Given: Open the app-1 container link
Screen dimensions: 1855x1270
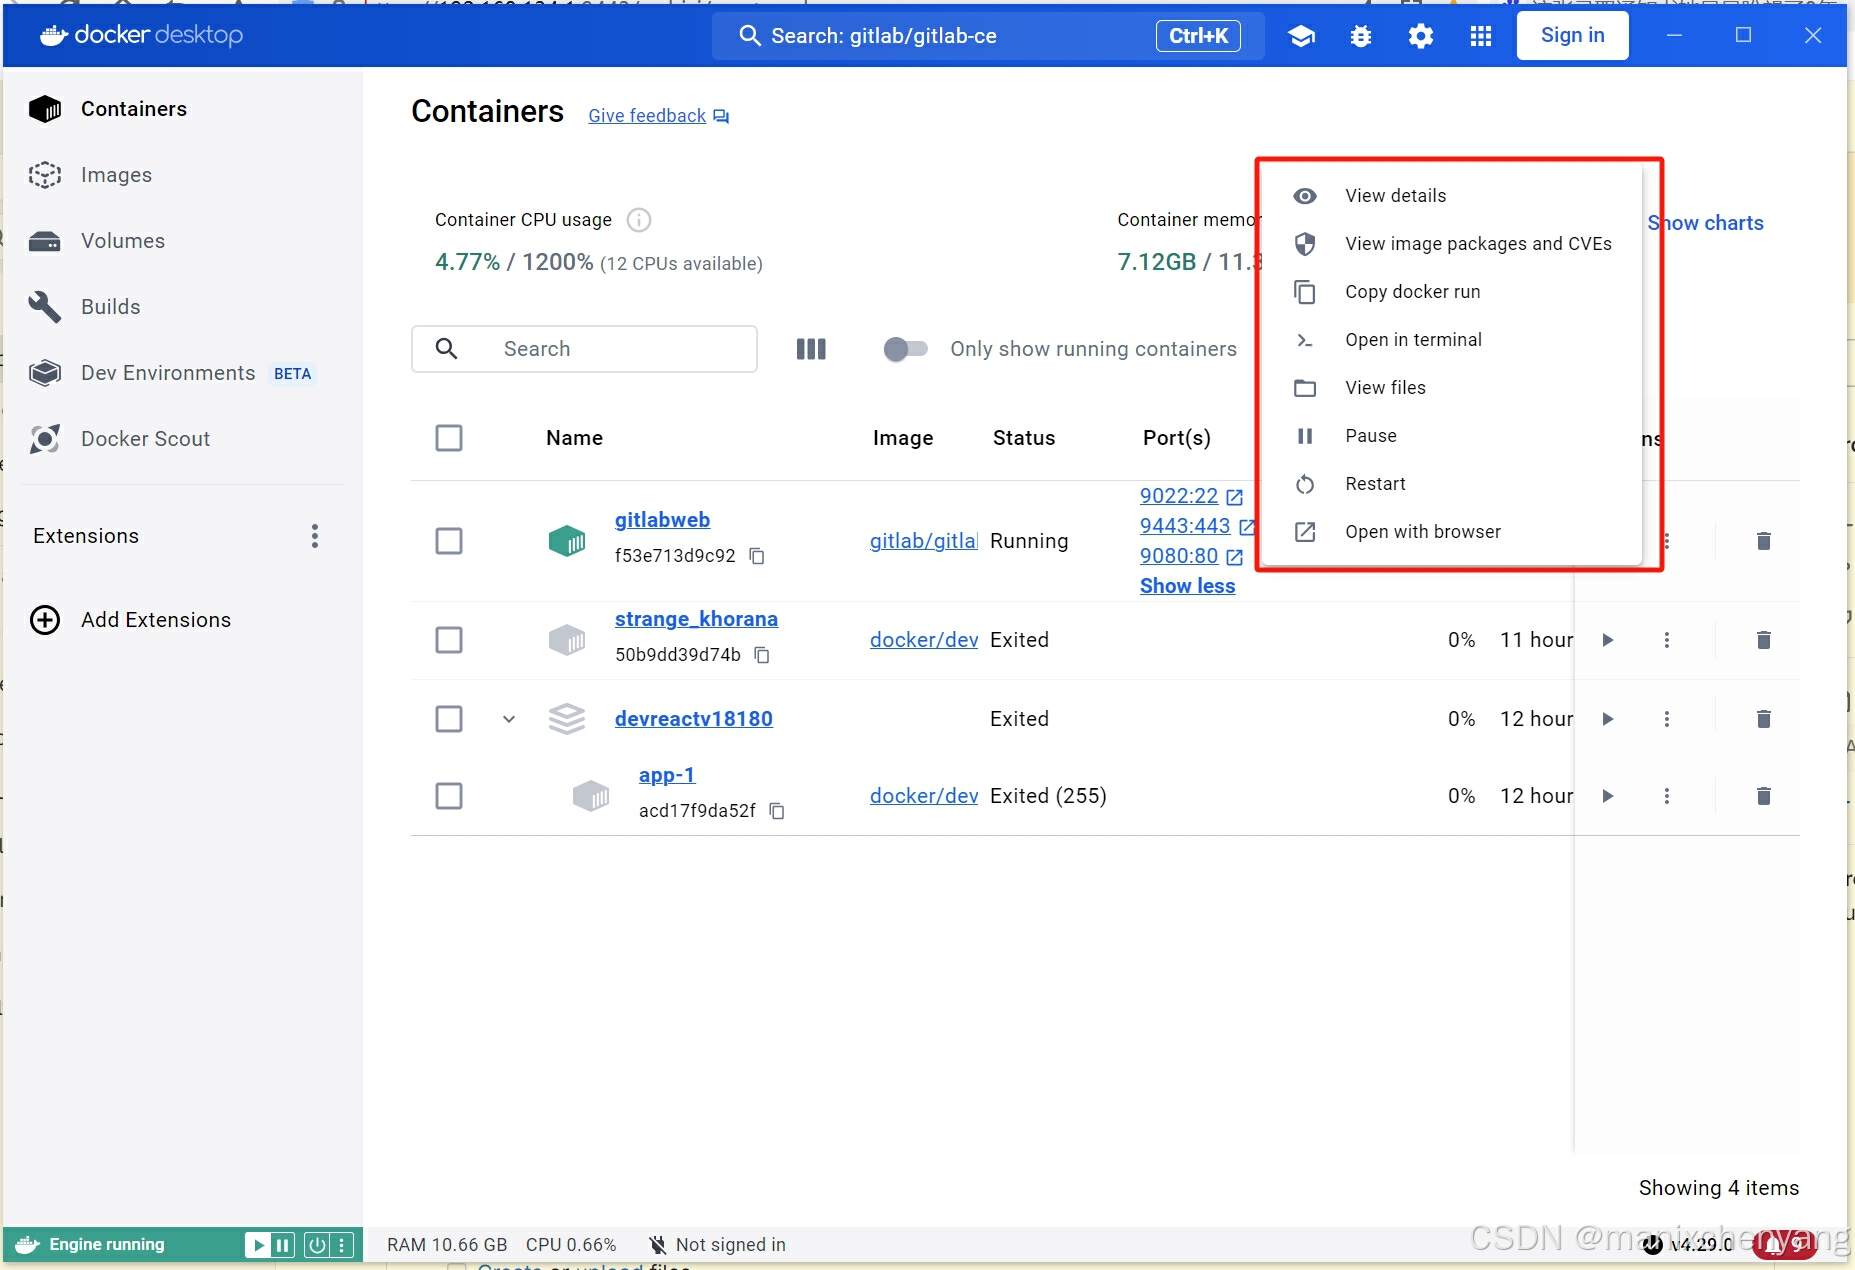Looking at the screenshot, I should tap(667, 775).
